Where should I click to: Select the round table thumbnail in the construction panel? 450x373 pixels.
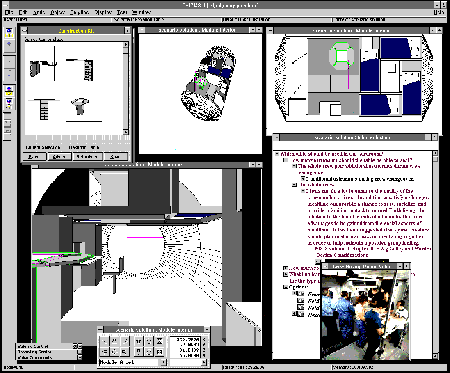(x=80, y=106)
